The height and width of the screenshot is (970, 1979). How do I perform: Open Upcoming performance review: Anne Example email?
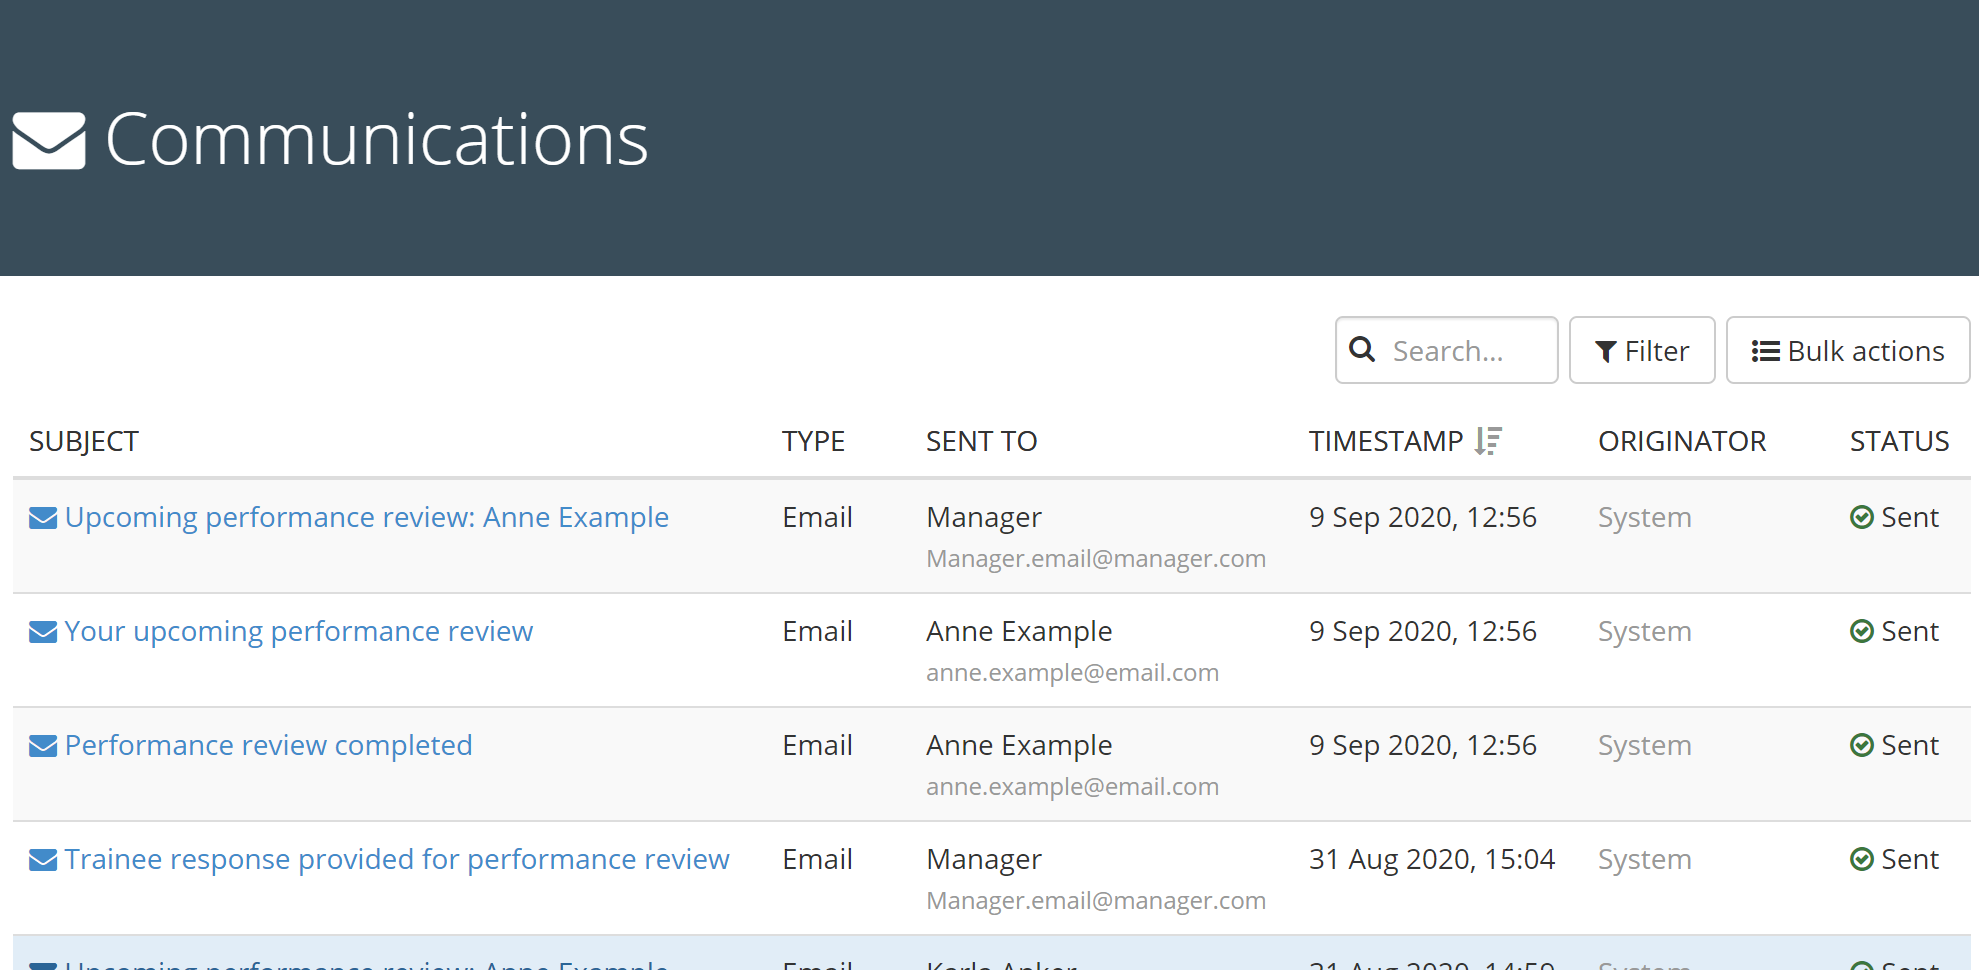366,518
